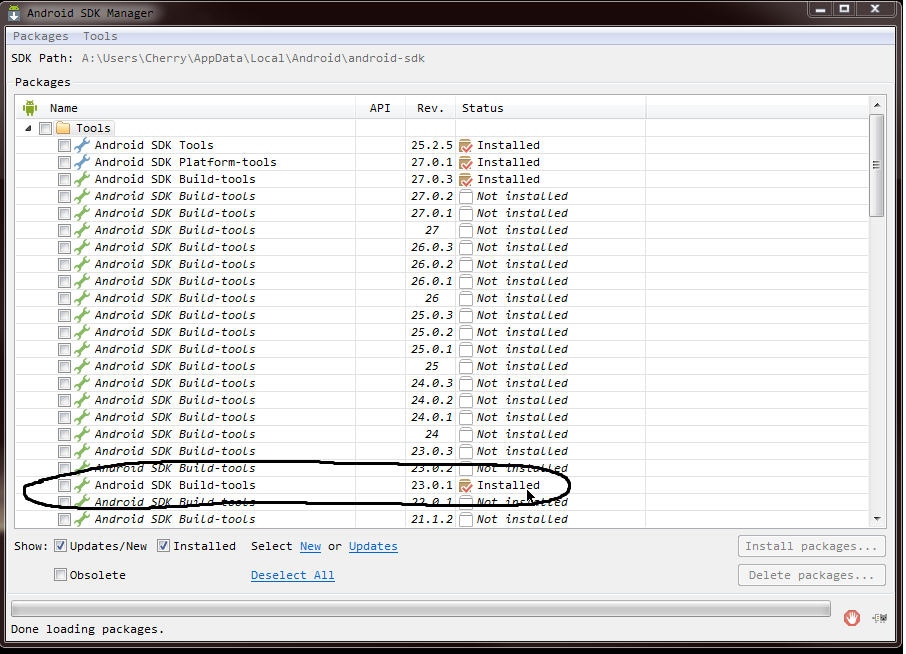Select checkbox for Build-tools rev 21.1.2

pos(64,519)
